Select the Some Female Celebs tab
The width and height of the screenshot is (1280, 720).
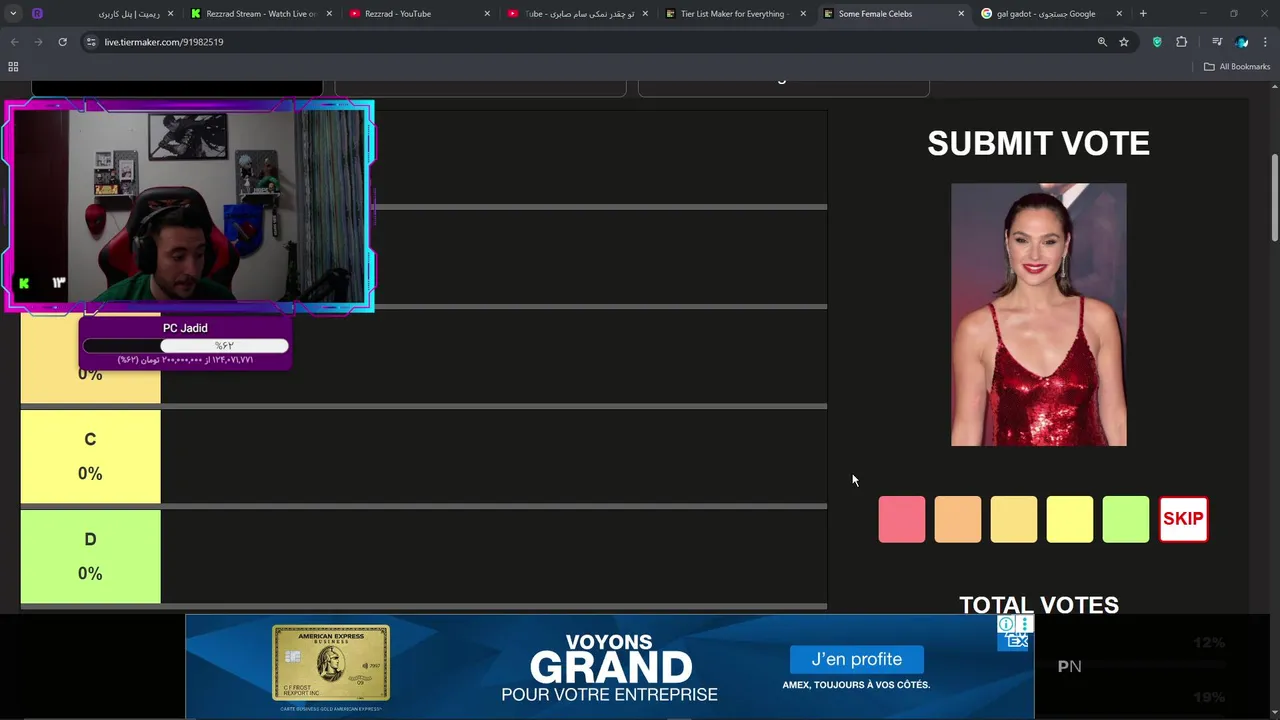(886, 14)
